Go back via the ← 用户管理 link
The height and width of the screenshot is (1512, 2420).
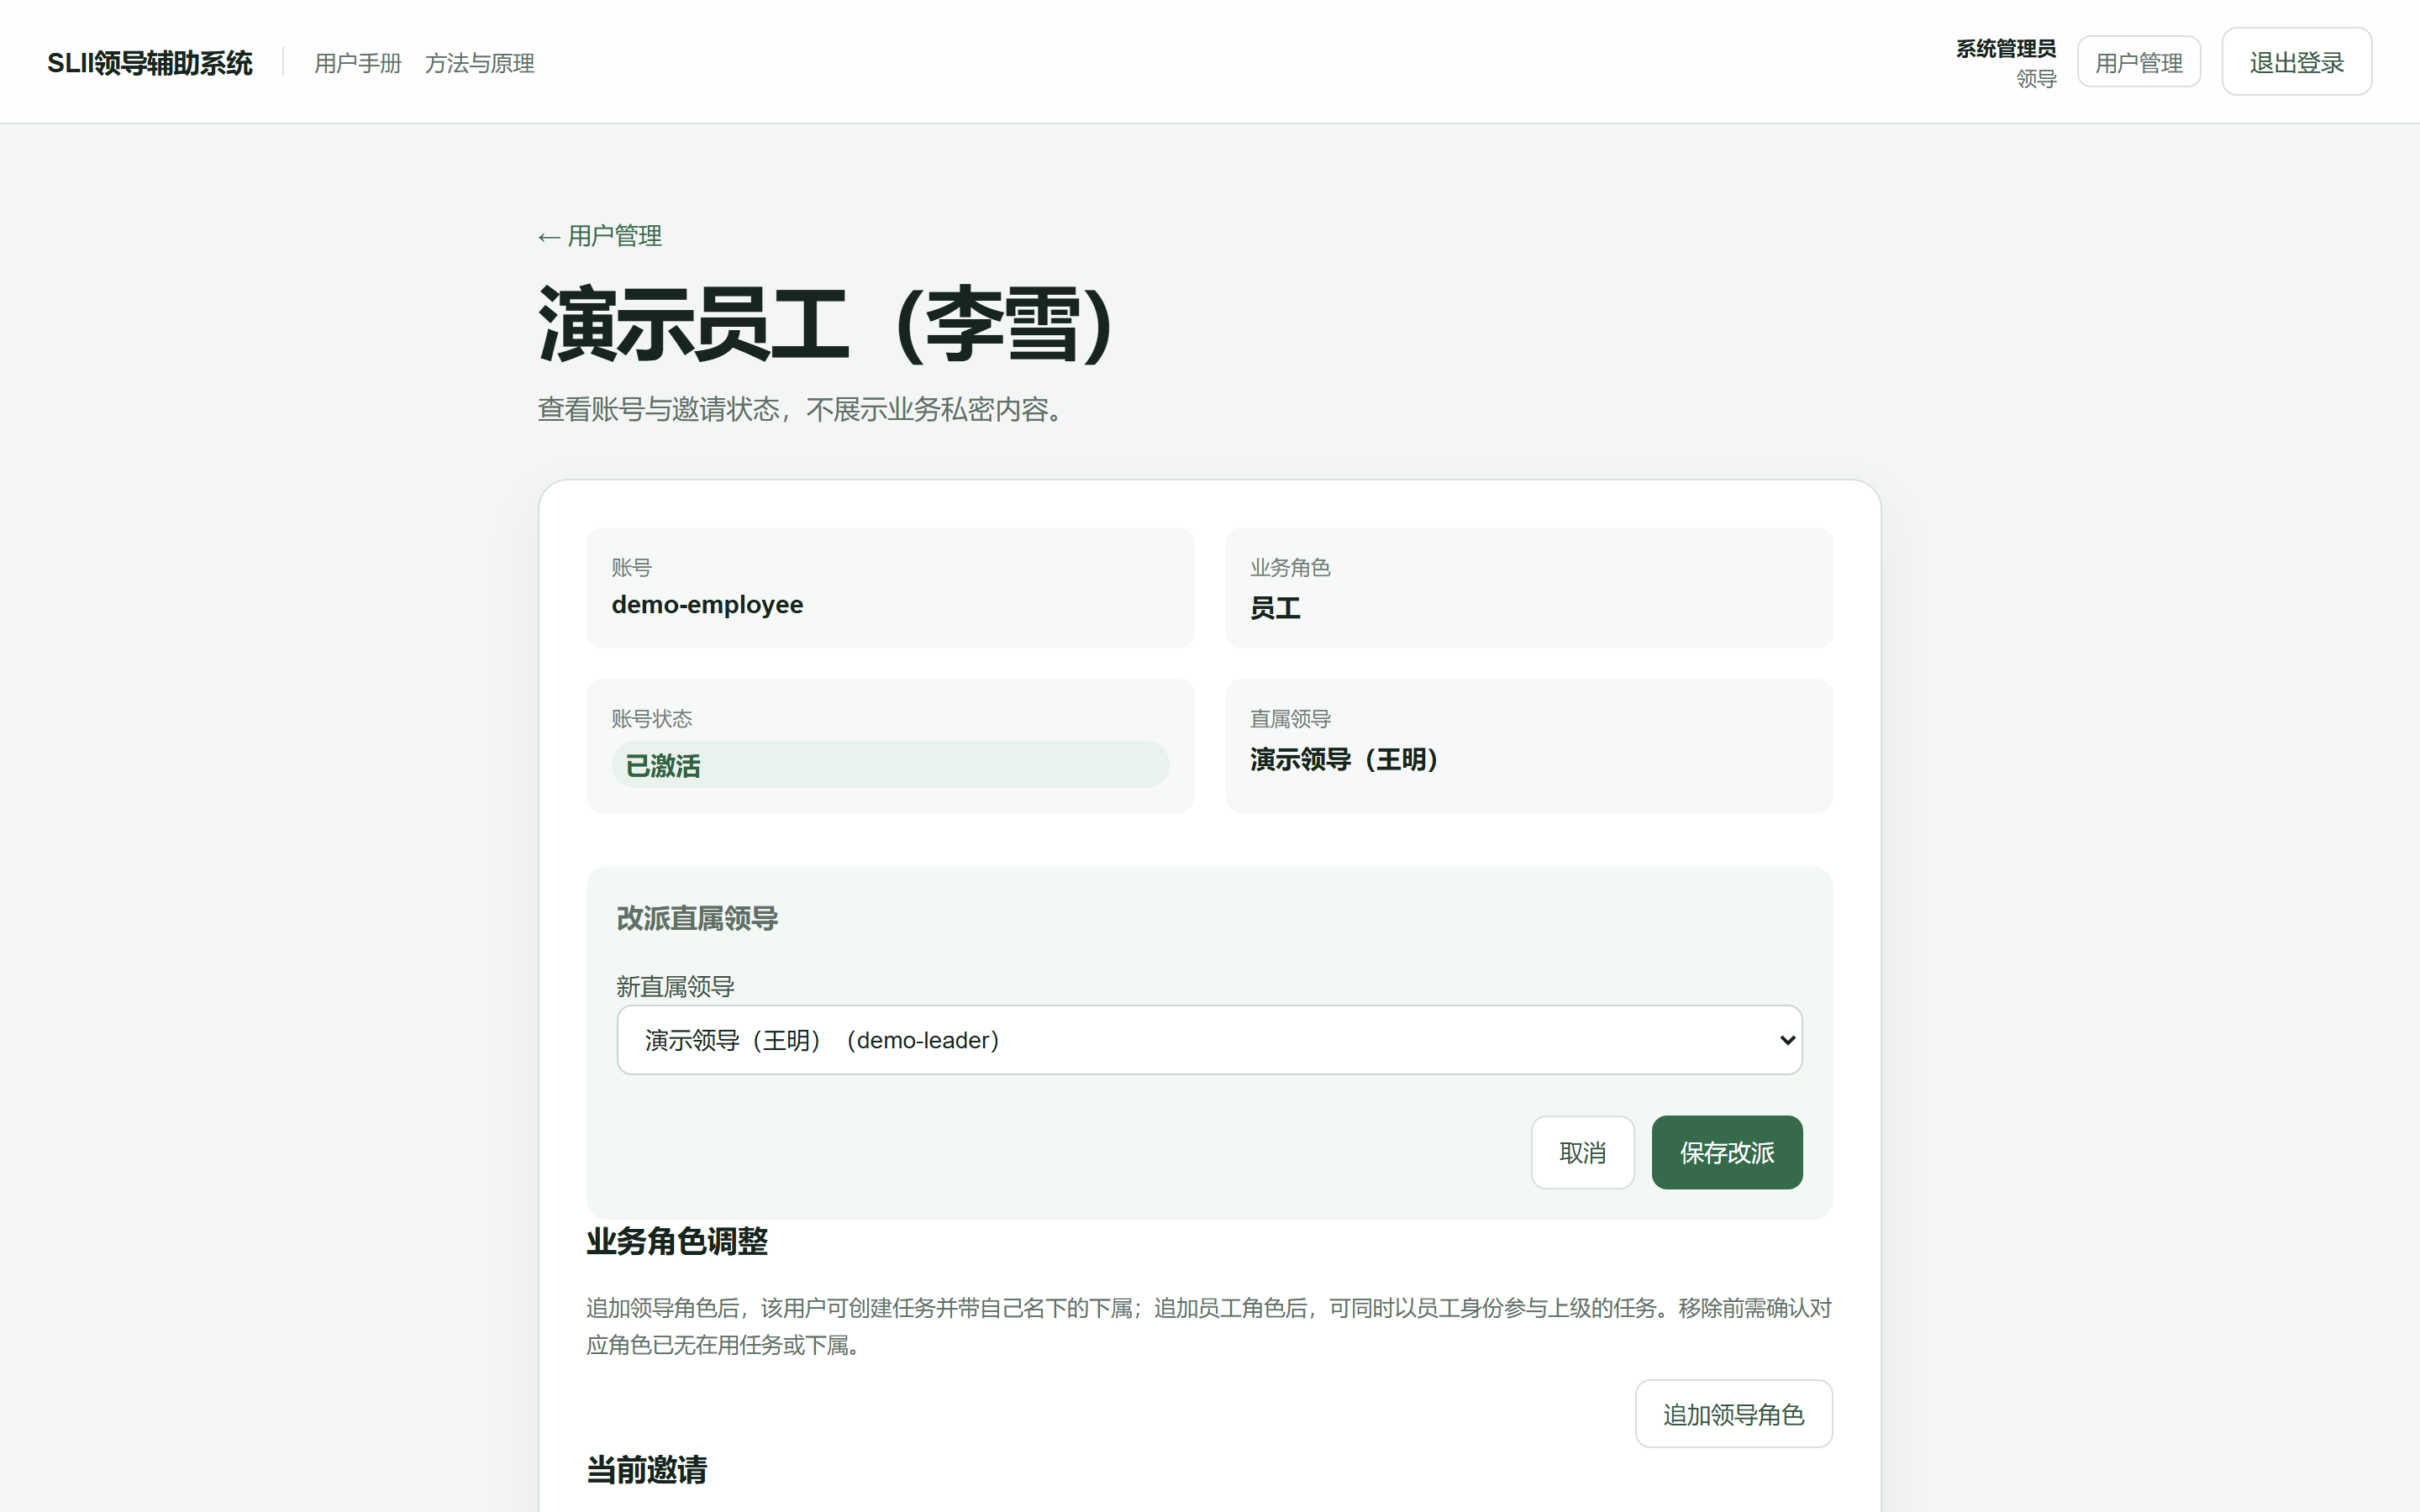[600, 236]
